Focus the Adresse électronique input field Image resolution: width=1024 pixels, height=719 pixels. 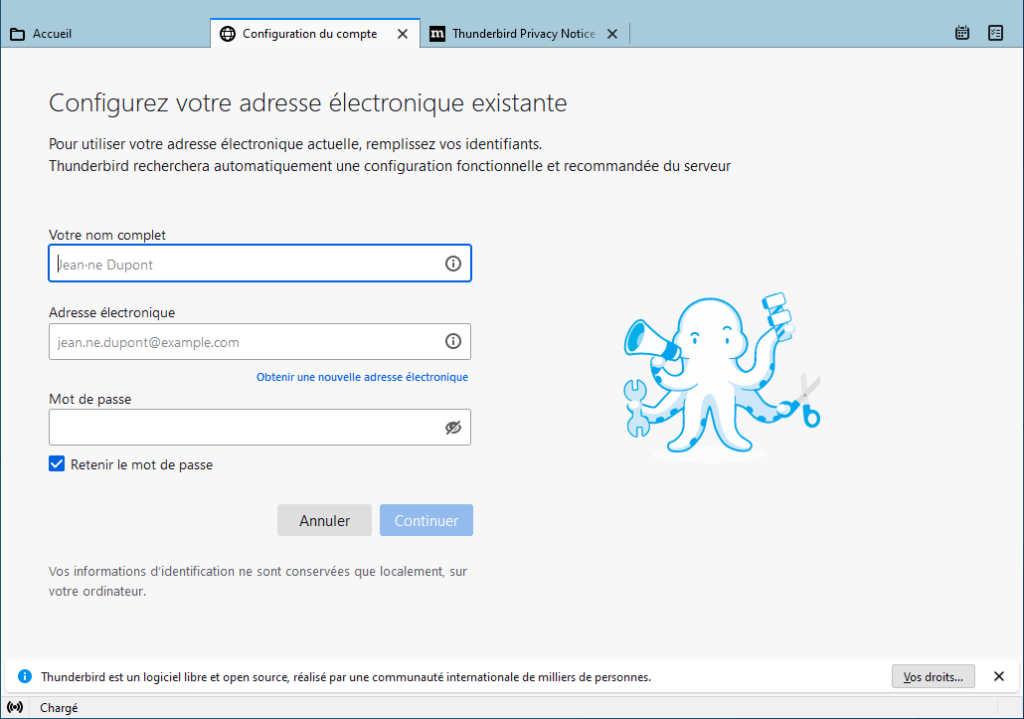click(260, 342)
